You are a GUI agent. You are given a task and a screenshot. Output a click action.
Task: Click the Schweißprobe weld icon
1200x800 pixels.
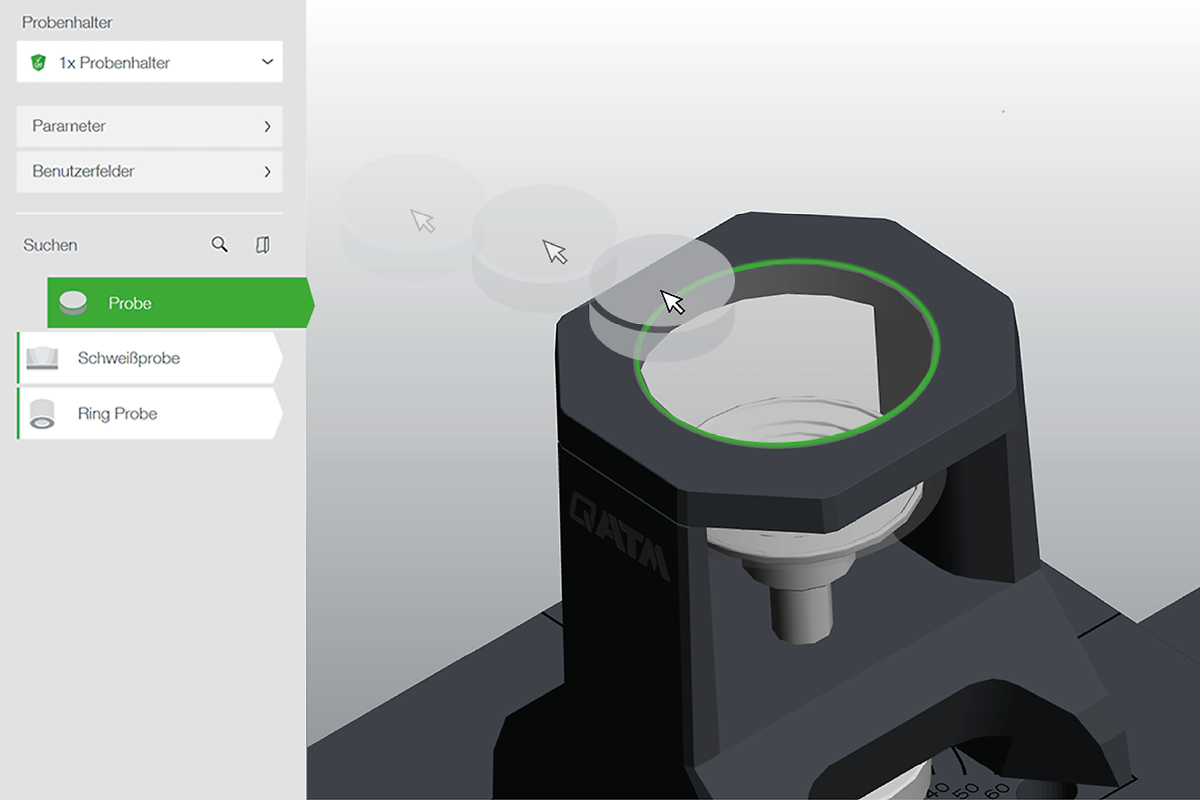pos(41,358)
